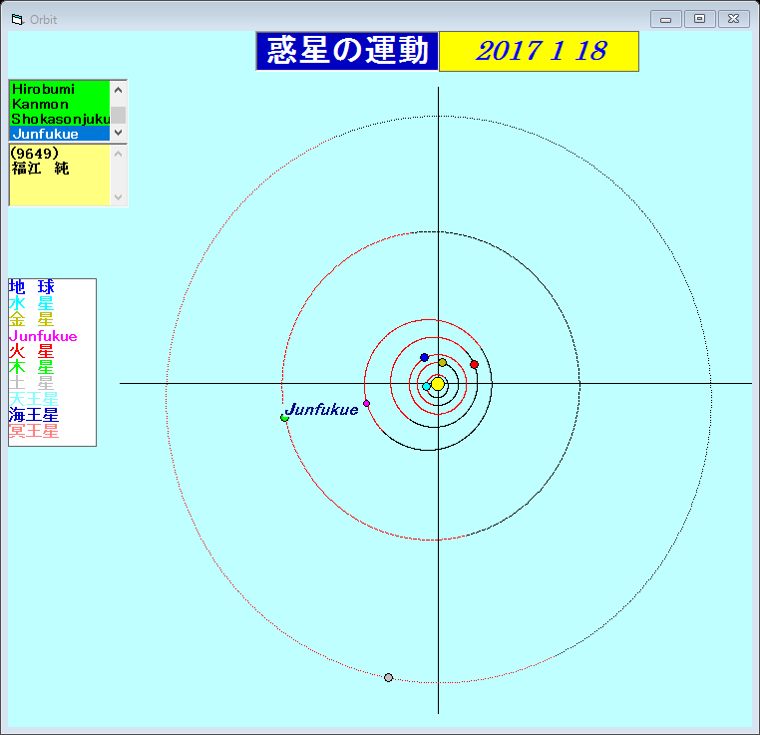Click the yellow asteroid info text box
The width and height of the screenshot is (760, 735).
point(58,175)
